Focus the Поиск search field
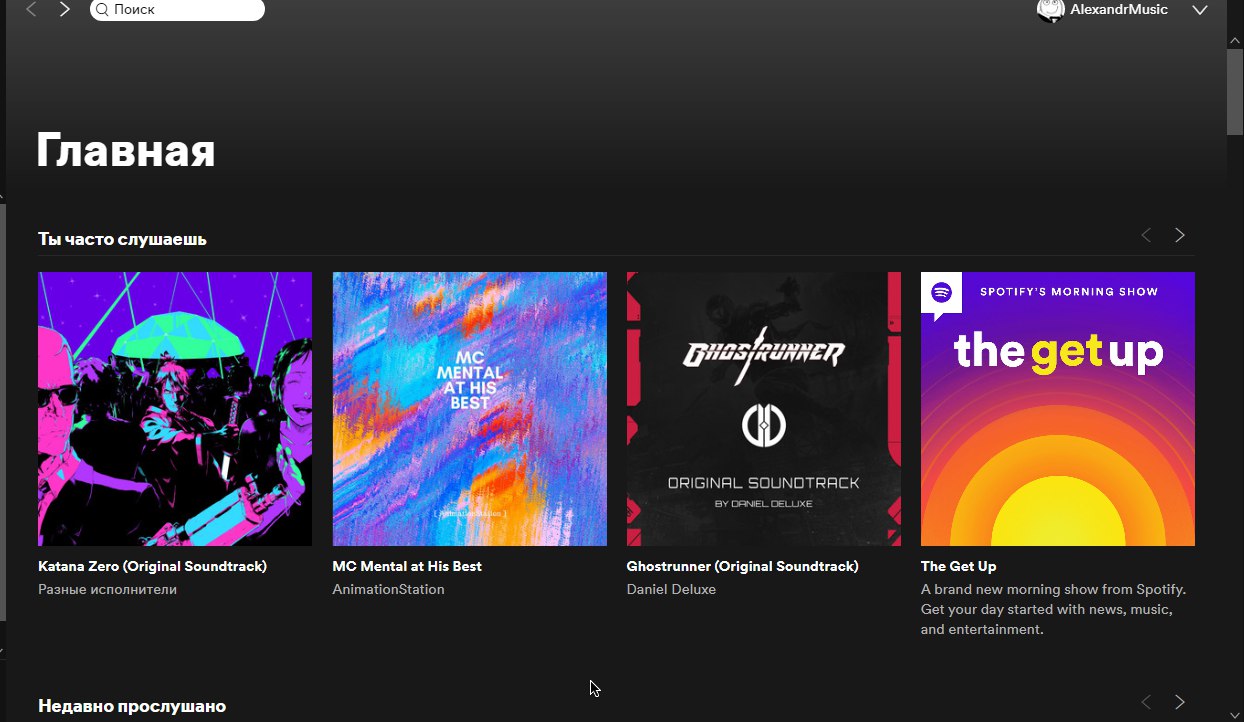 pos(177,10)
